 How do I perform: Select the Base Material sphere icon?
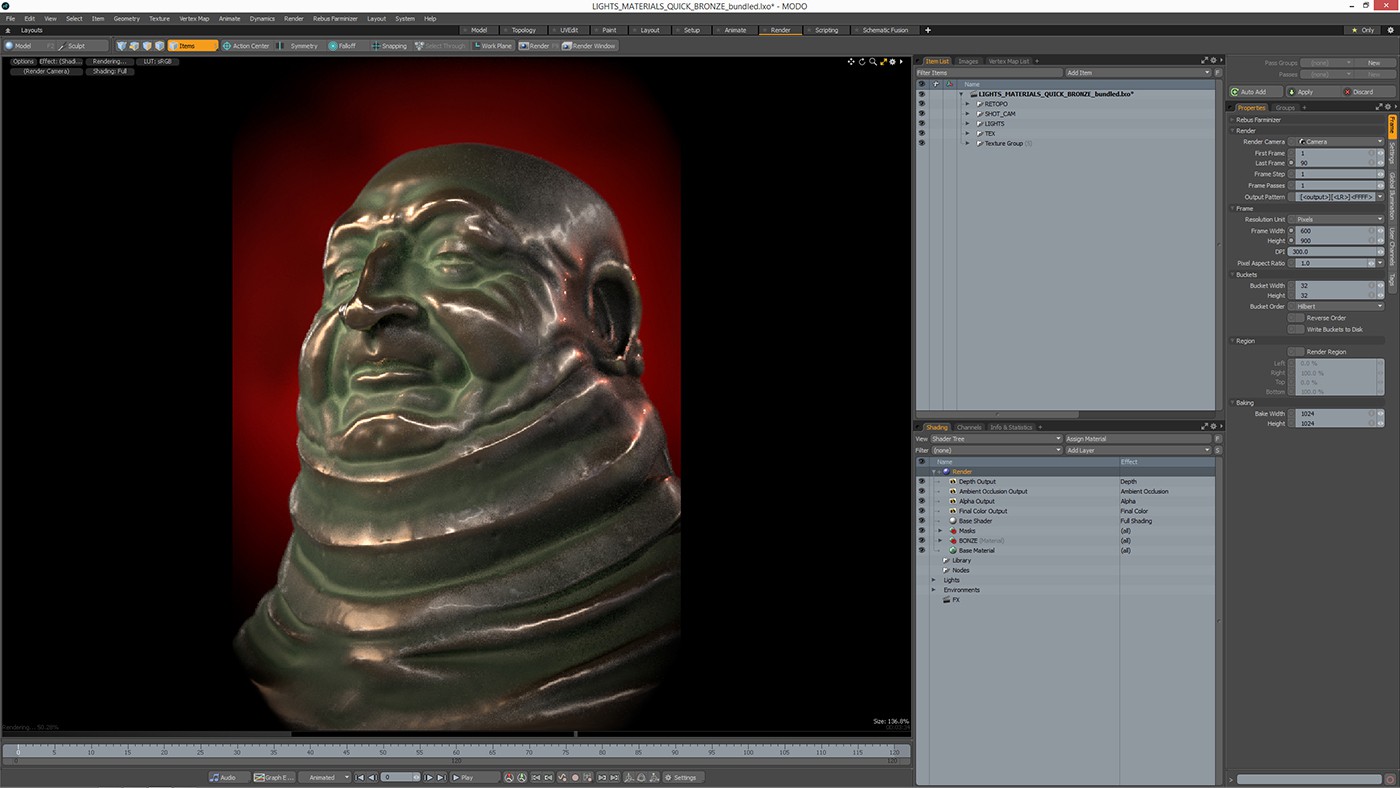pos(953,551)
